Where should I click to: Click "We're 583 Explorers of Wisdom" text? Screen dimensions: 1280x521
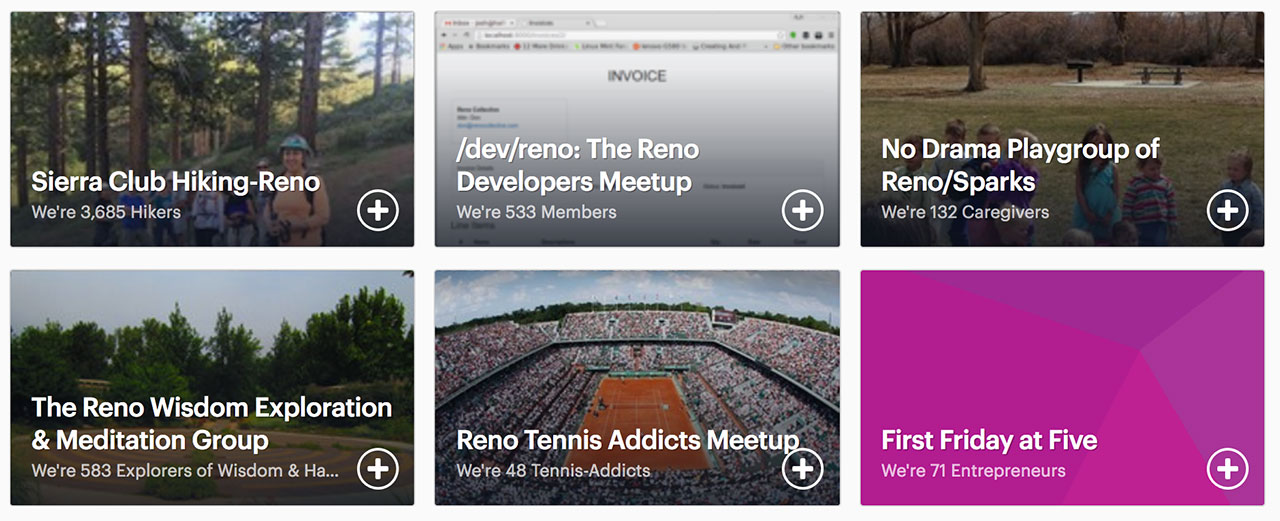click(185, 470)
